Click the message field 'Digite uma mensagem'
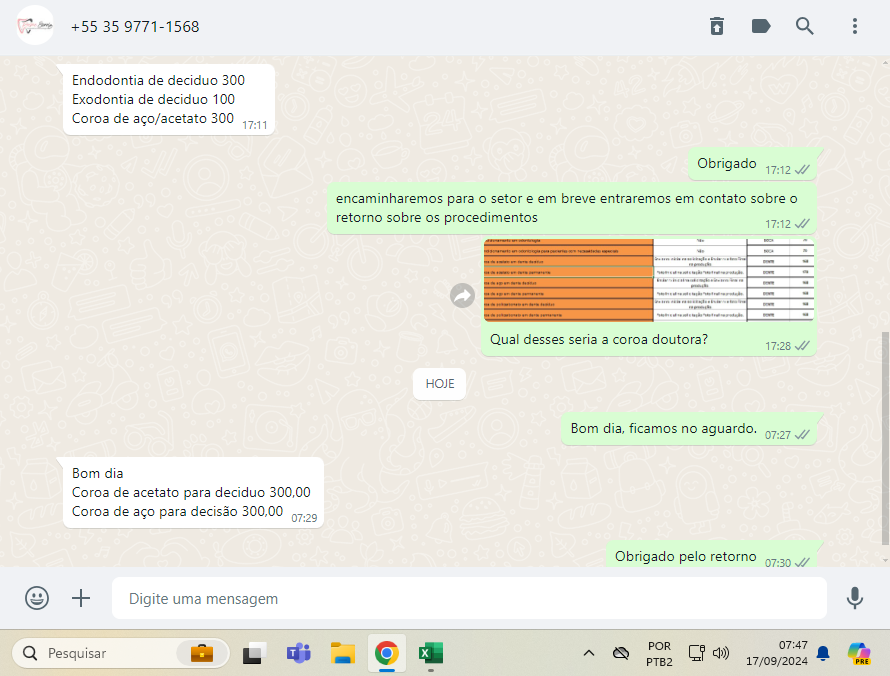This screenshot has width=890, height=676. click(468, 598)
